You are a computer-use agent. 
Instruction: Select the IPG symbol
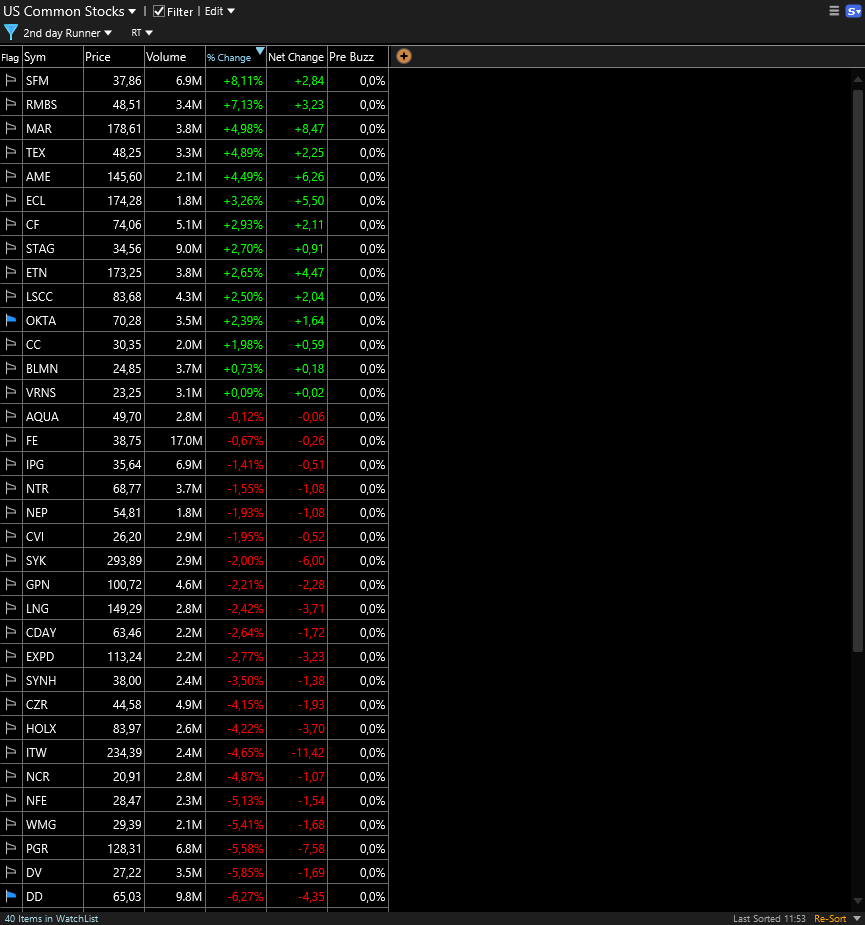pos(35,464)
